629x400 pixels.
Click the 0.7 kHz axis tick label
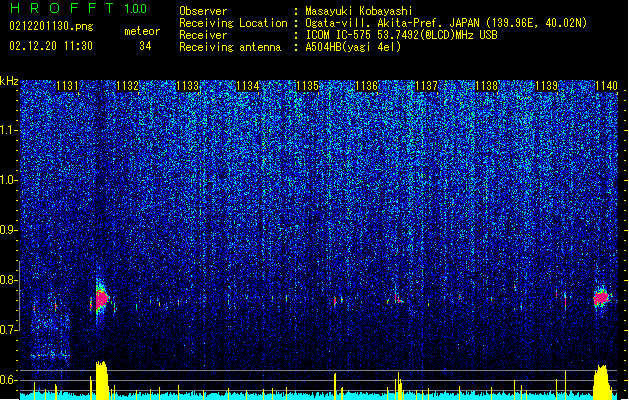click(9, 330)
